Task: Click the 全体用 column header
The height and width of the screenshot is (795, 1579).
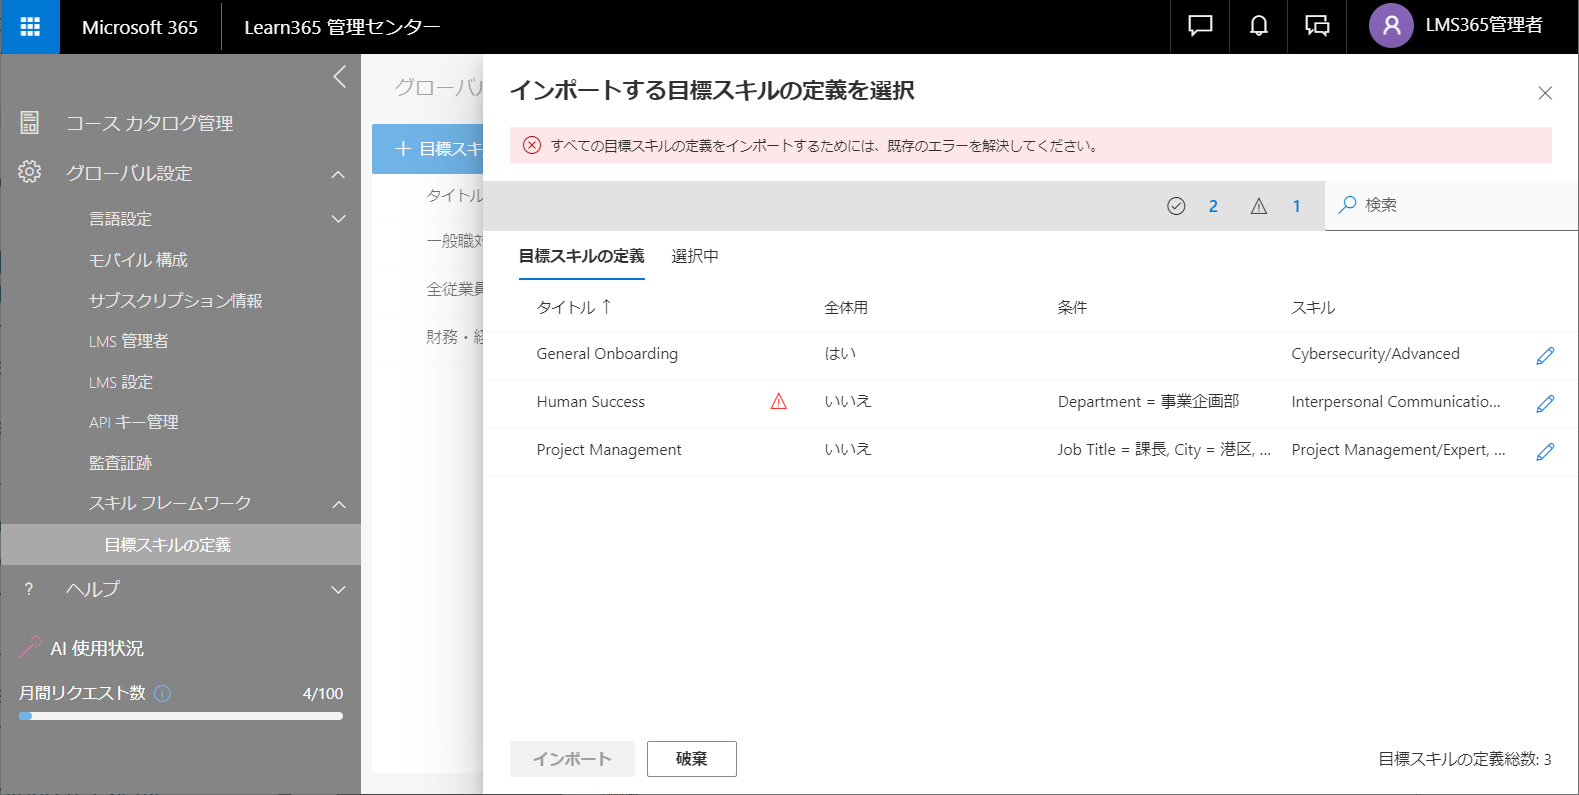Action: point(845,308)
